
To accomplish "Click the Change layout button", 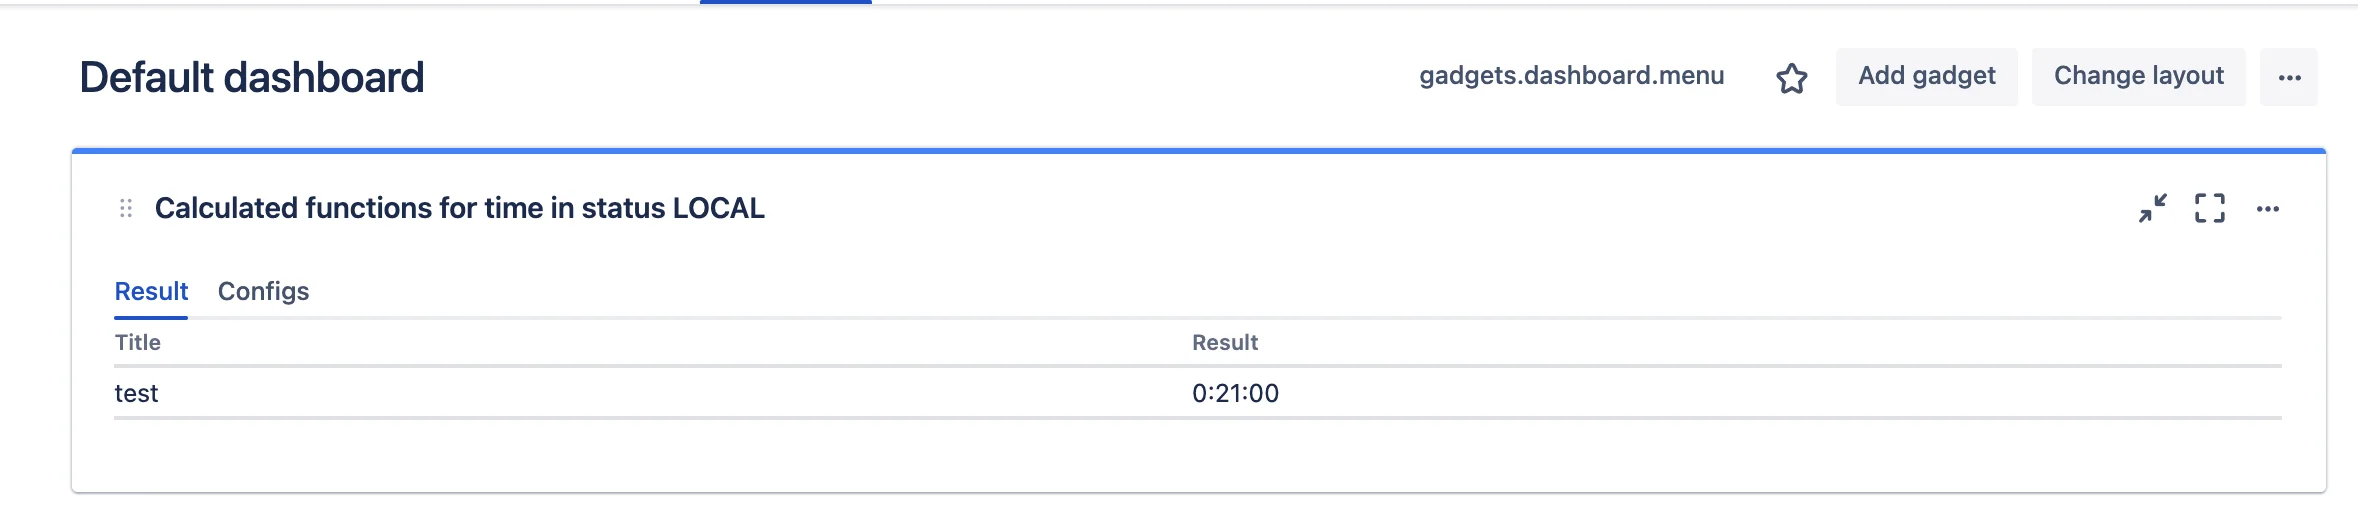I will (x=2139, y=77).
